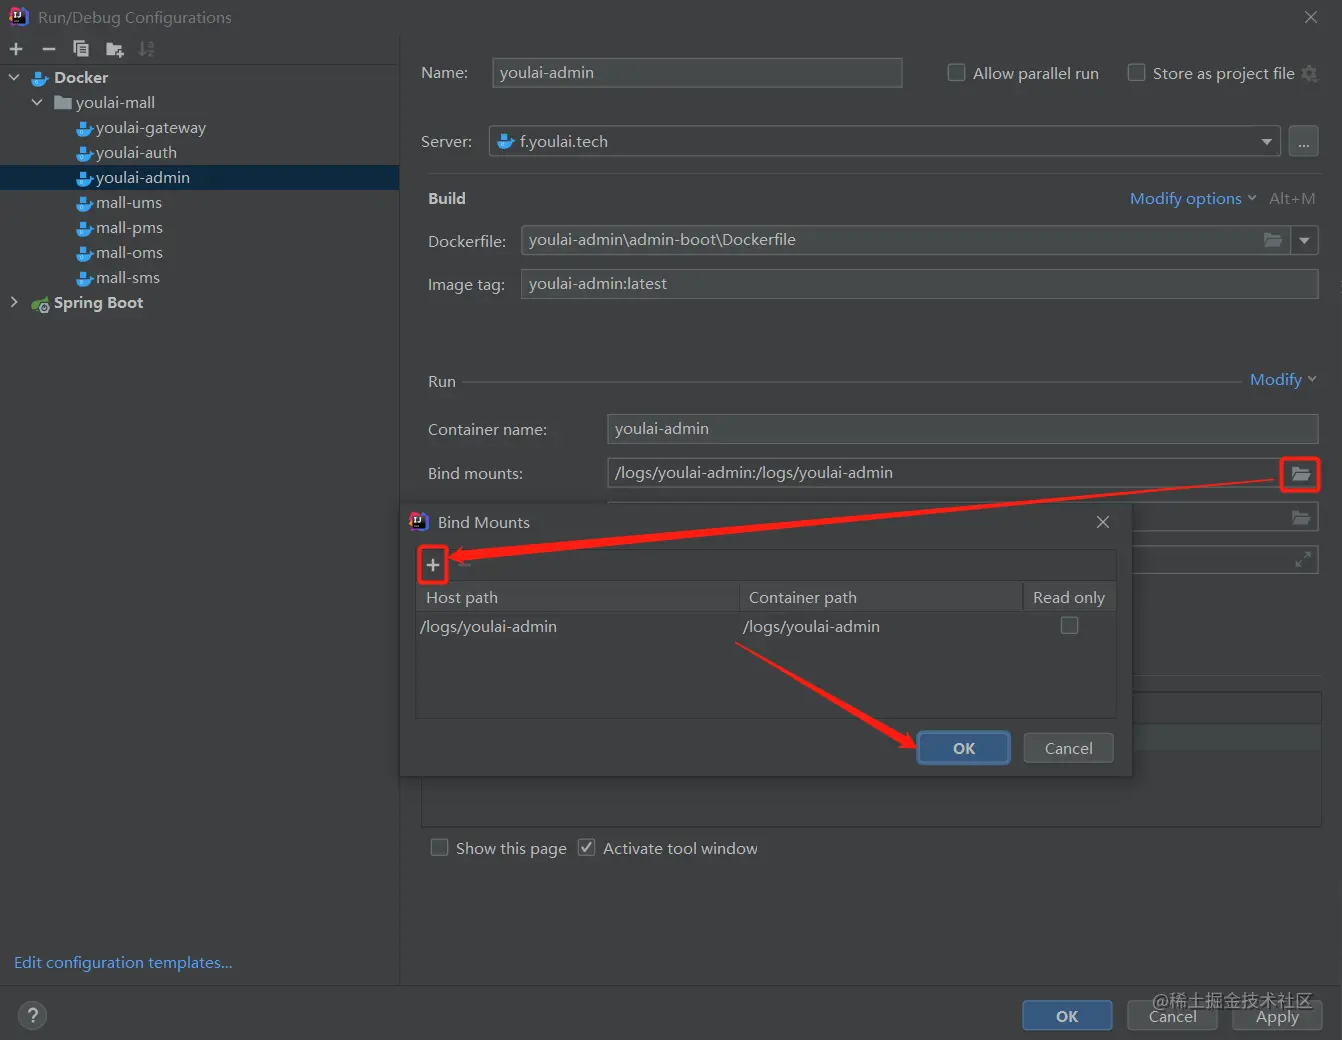Click Apply in Run/Debug Configurations
The width and height of the screenshot is (1342, 1040).
(1277, 1016)
